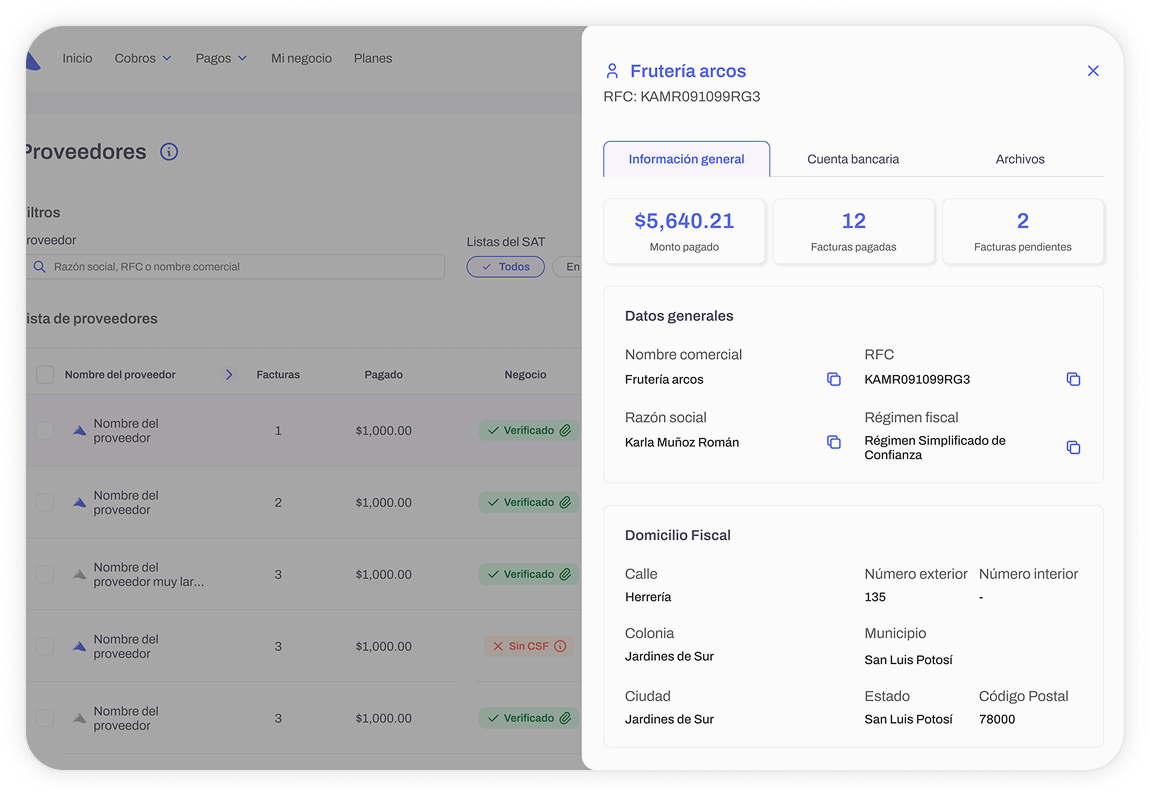The image size is (1150, 796).
Task: Open the Archivos tab
Action: [1020, 159]
